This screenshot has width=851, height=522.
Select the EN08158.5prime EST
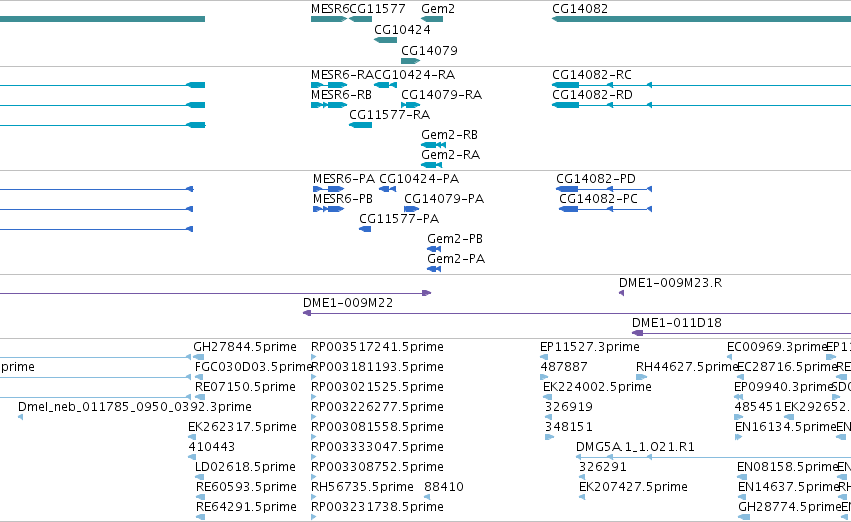pos(743,478)
